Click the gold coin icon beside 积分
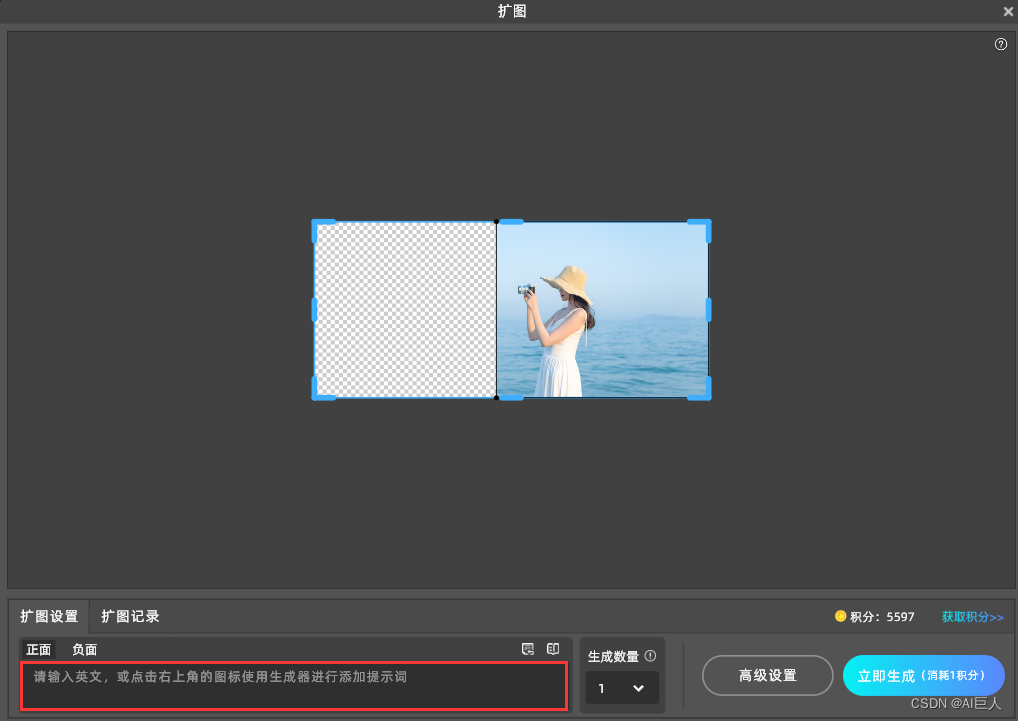 click(840, 616)
